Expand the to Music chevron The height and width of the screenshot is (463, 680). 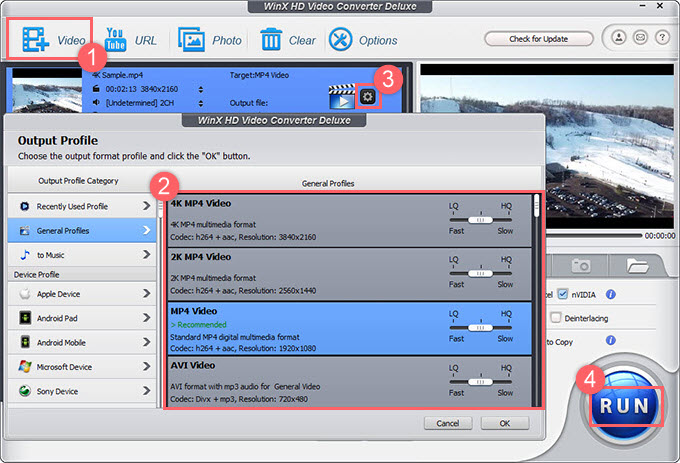click(147, 254)
